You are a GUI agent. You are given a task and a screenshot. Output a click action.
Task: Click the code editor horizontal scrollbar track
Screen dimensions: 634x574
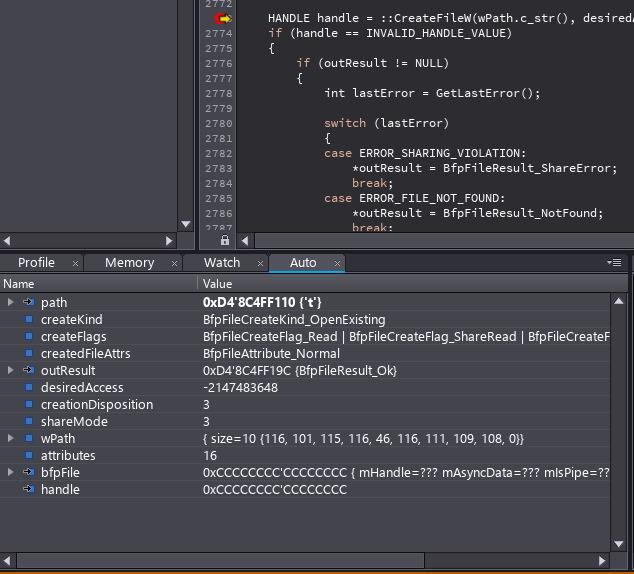coord(444,241)
